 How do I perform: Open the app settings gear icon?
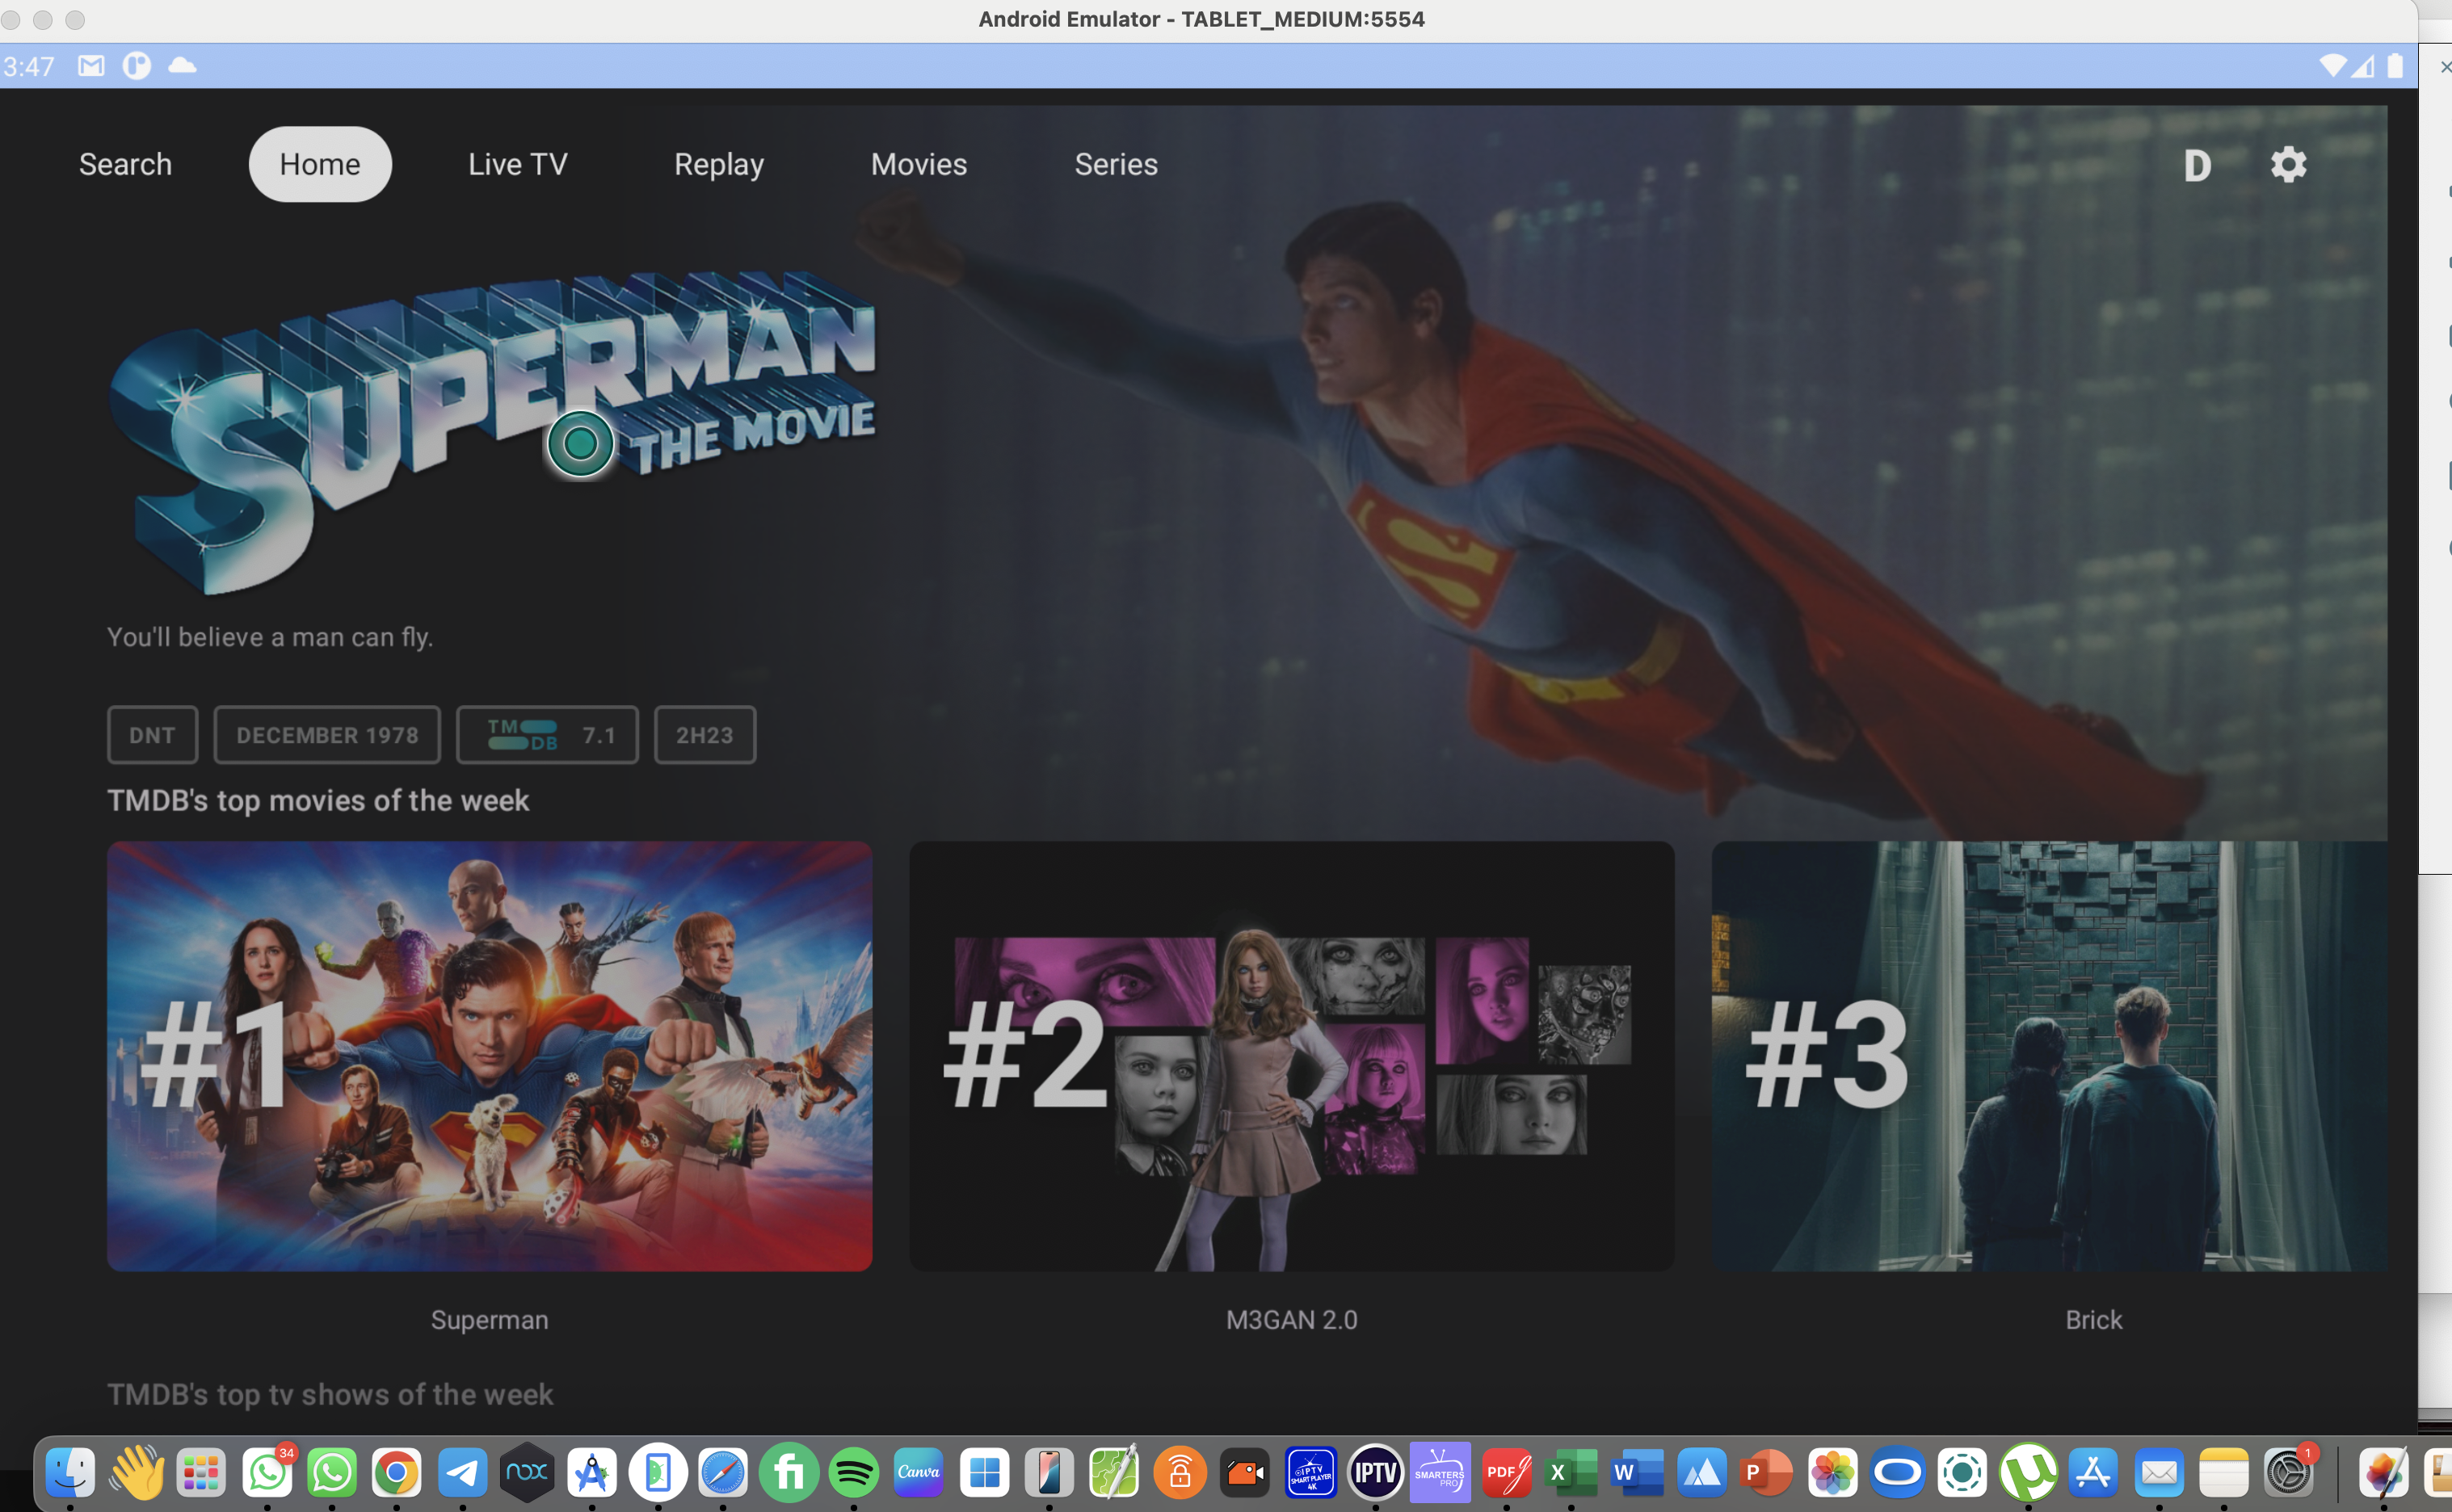coord(2289,164)
